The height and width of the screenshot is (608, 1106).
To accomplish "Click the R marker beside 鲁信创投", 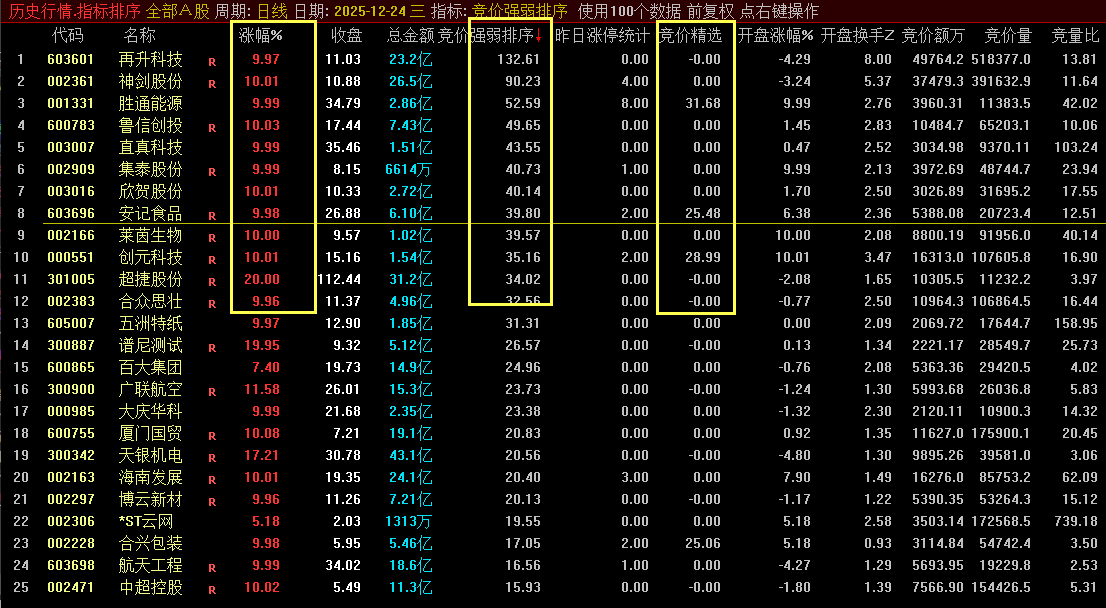I will 212,128.
